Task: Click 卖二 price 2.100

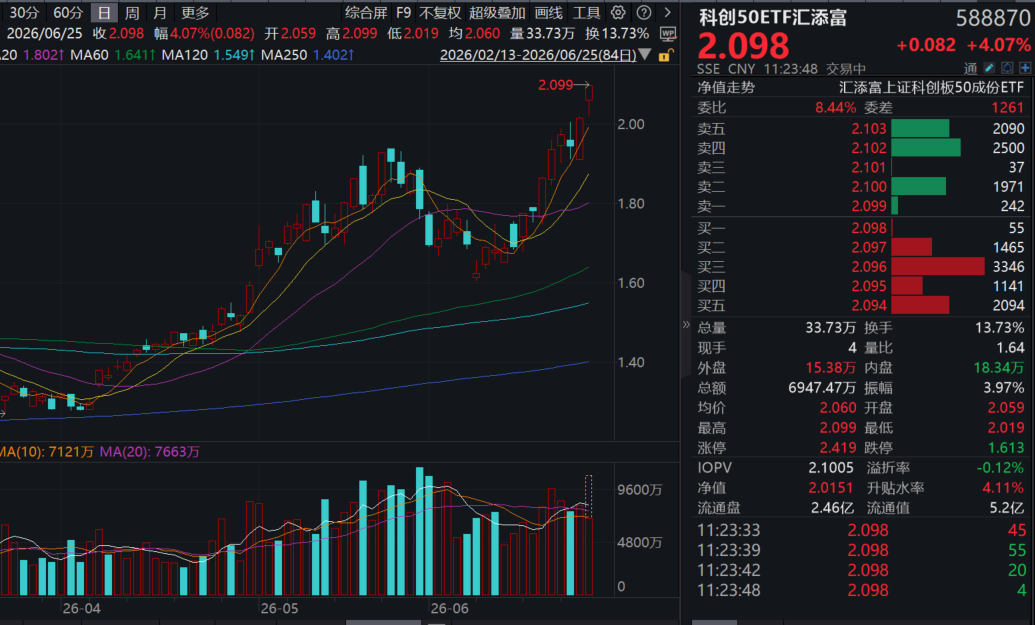Action: pyautogui.click(x=869, y=187)
